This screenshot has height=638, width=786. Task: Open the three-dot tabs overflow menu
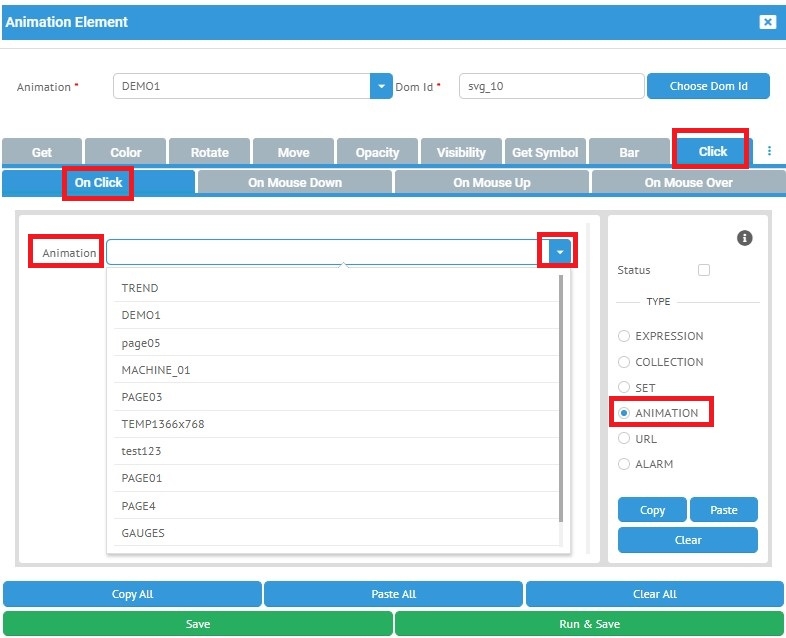769,152
